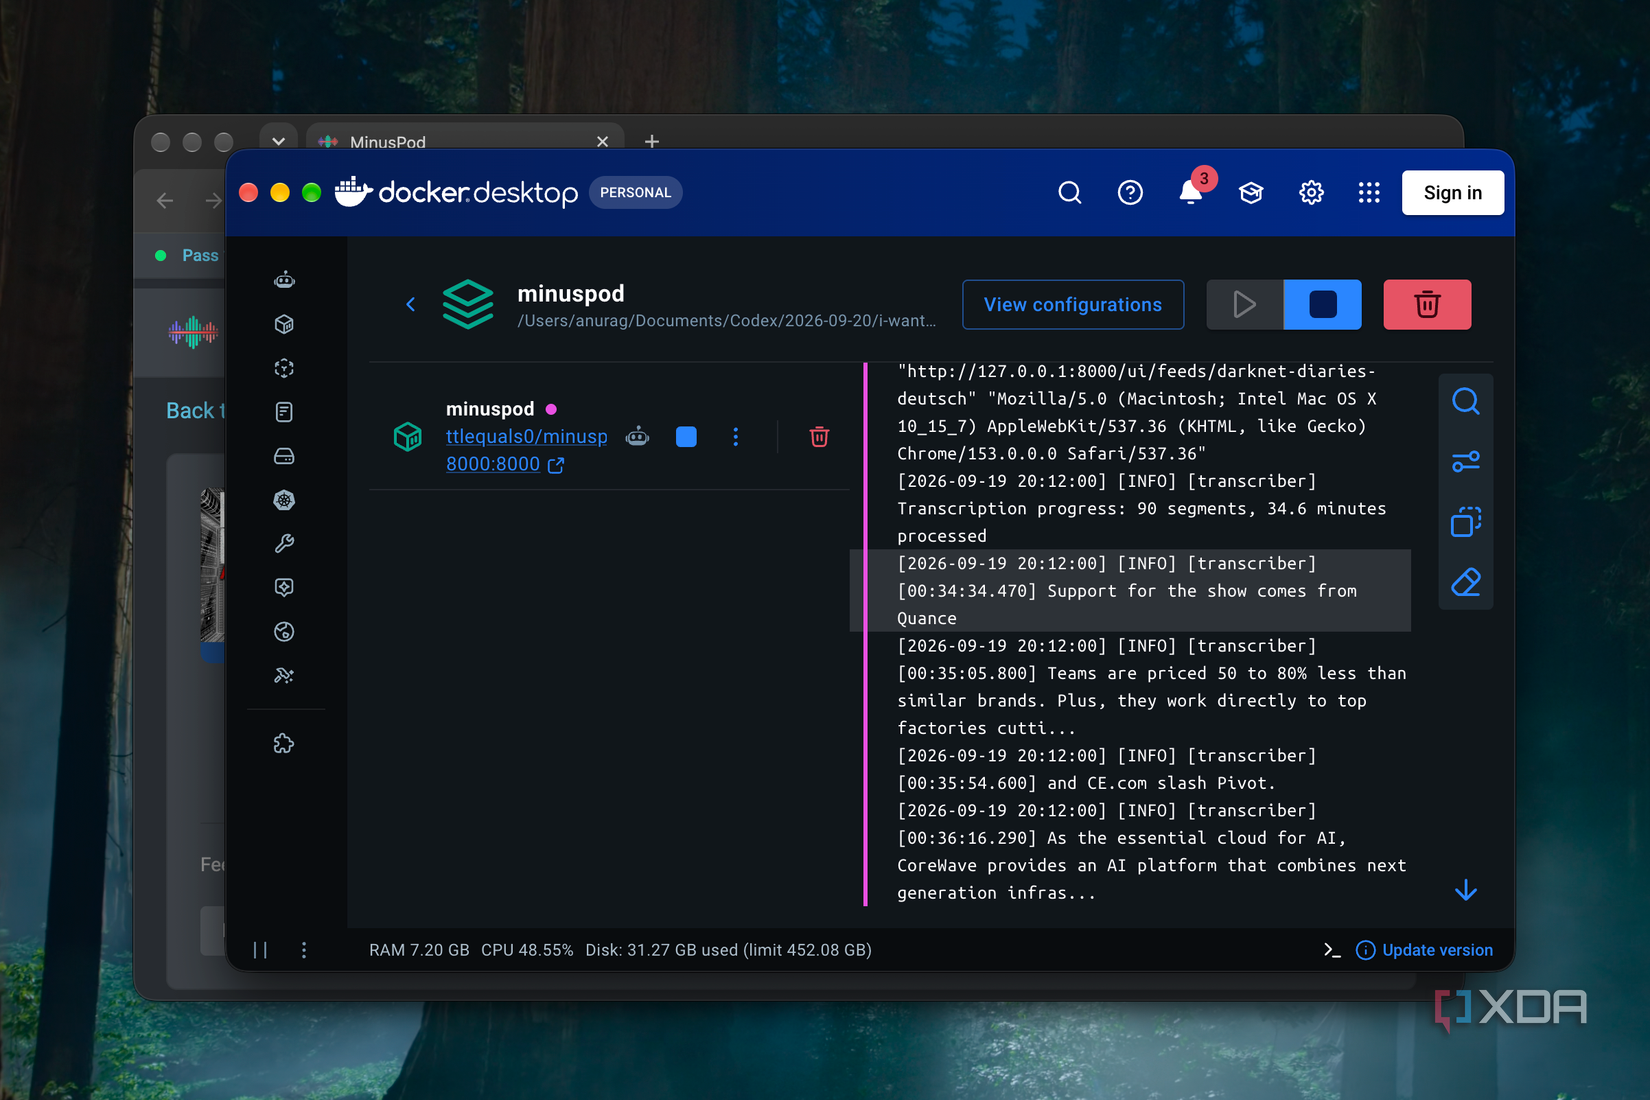Clear the logs with the eraser icon

(1466, 582)
